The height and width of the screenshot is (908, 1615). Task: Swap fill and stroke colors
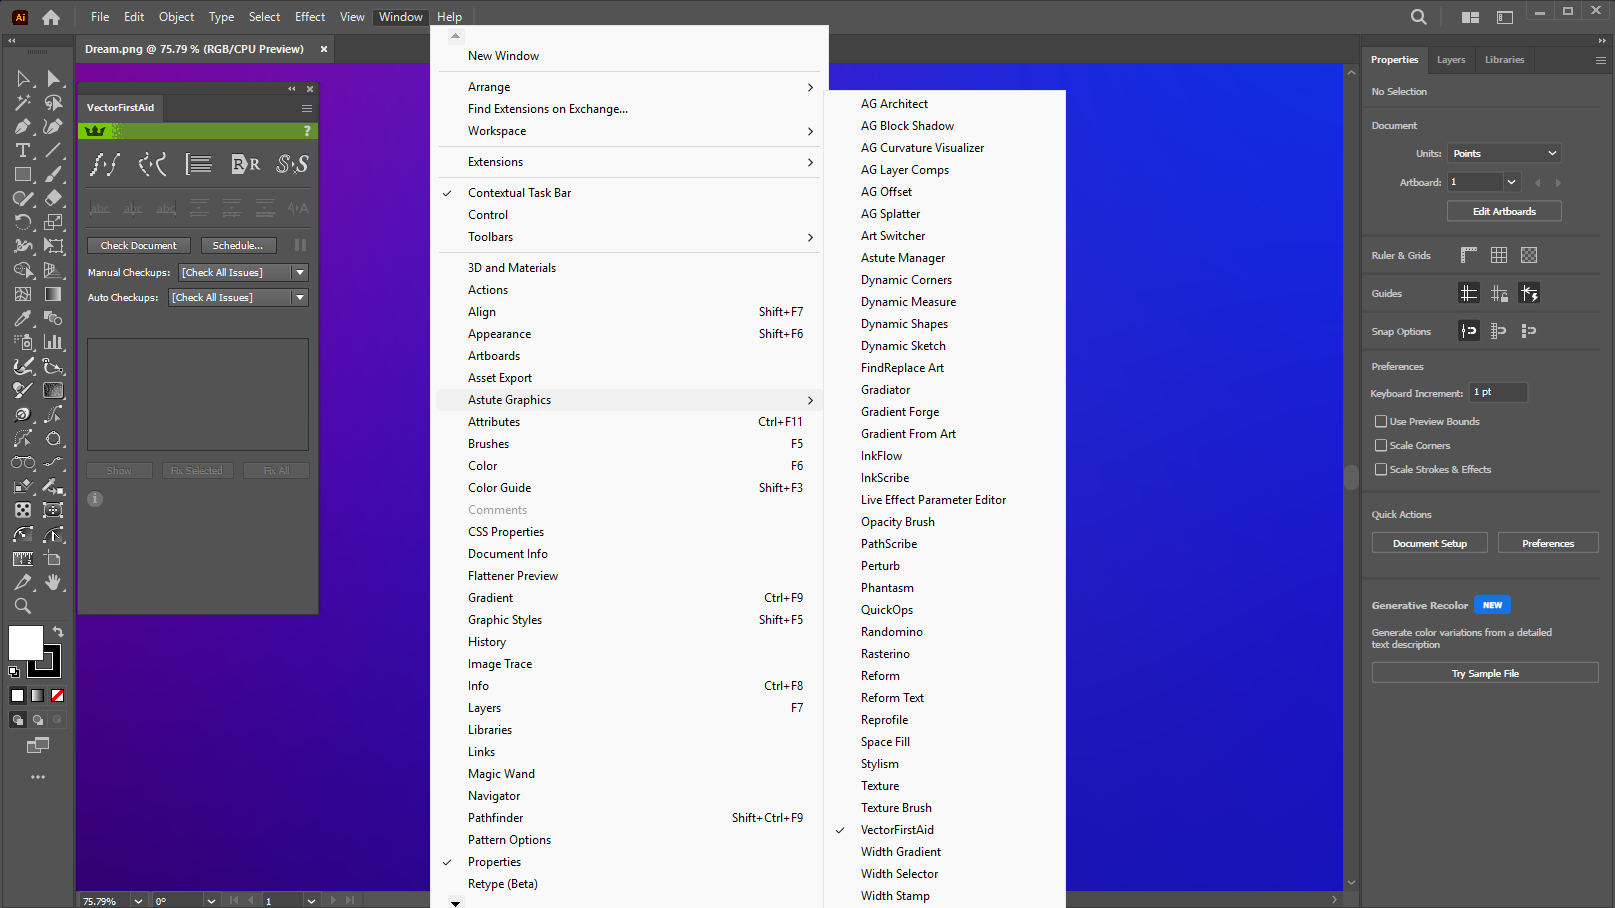58,632
